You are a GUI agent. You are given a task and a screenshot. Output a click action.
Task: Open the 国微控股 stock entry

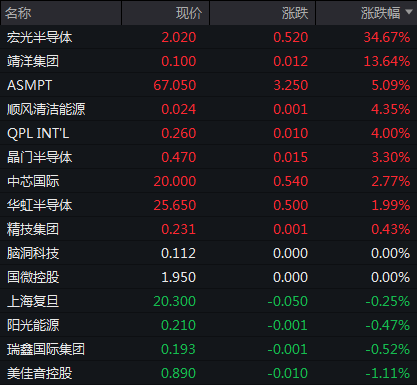(33, 277)
